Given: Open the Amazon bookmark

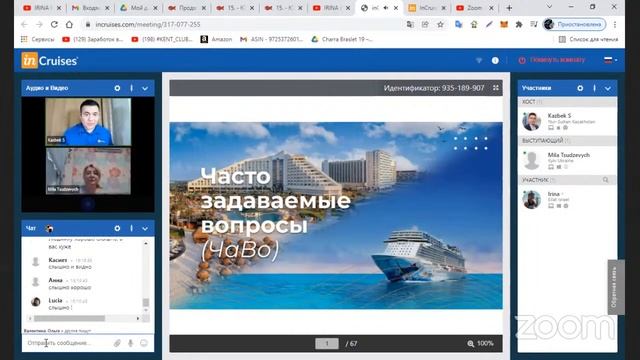Looking at the screenshot, I should tap(216, 39).
